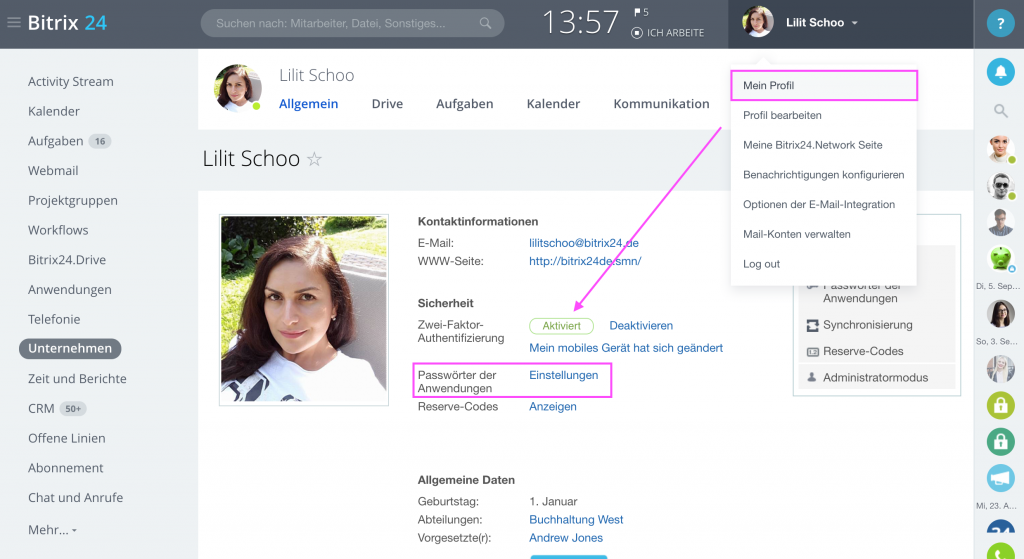Image resolution: width=1024 pixels, height=559 pixels.
Task: Click Deaktivieren for two-factor authentication
Action: click(x=641, y=326)
